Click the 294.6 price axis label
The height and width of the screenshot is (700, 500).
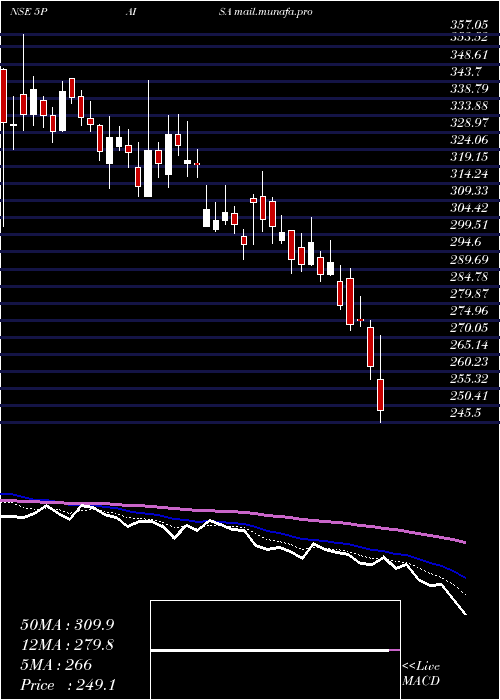click(466, 242)
